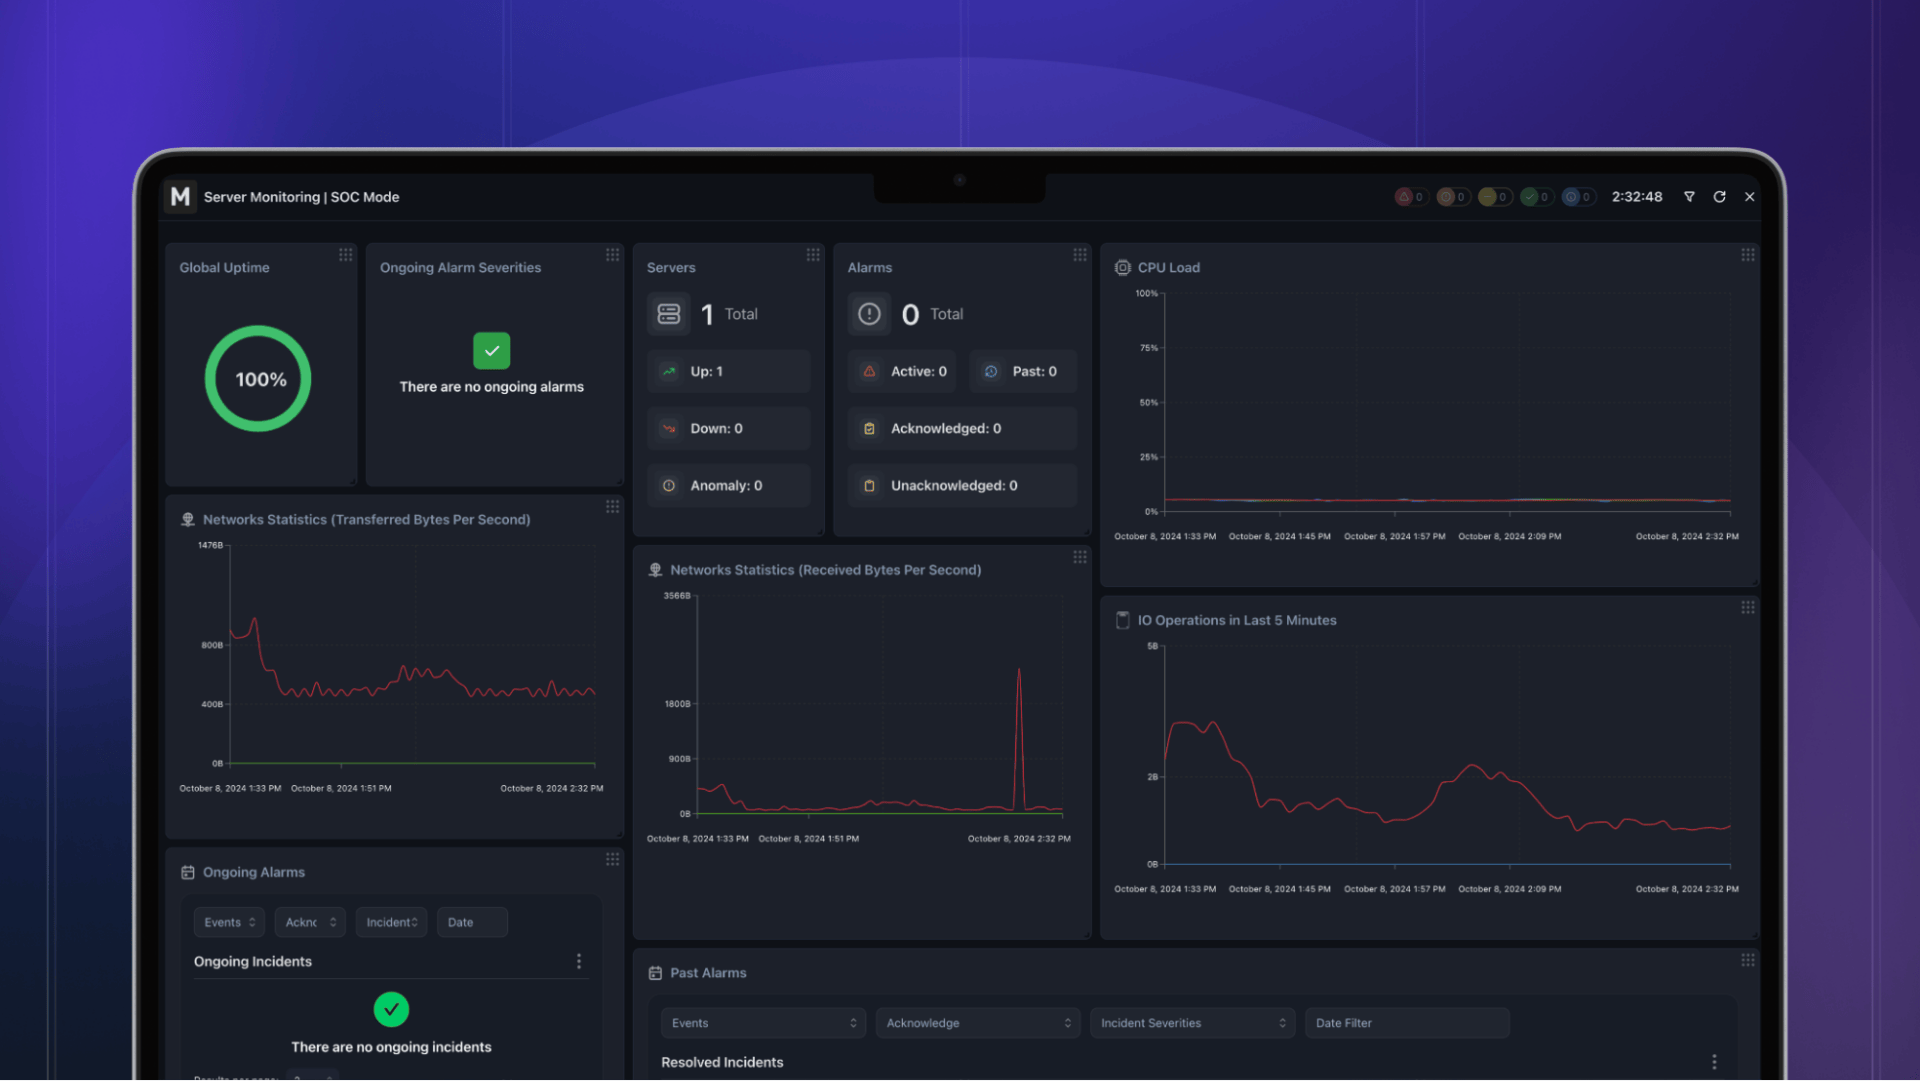Screen dimensions: 1920x1081
Task: Click the 100% Global Uptime ring
Action: pos(258,379)
